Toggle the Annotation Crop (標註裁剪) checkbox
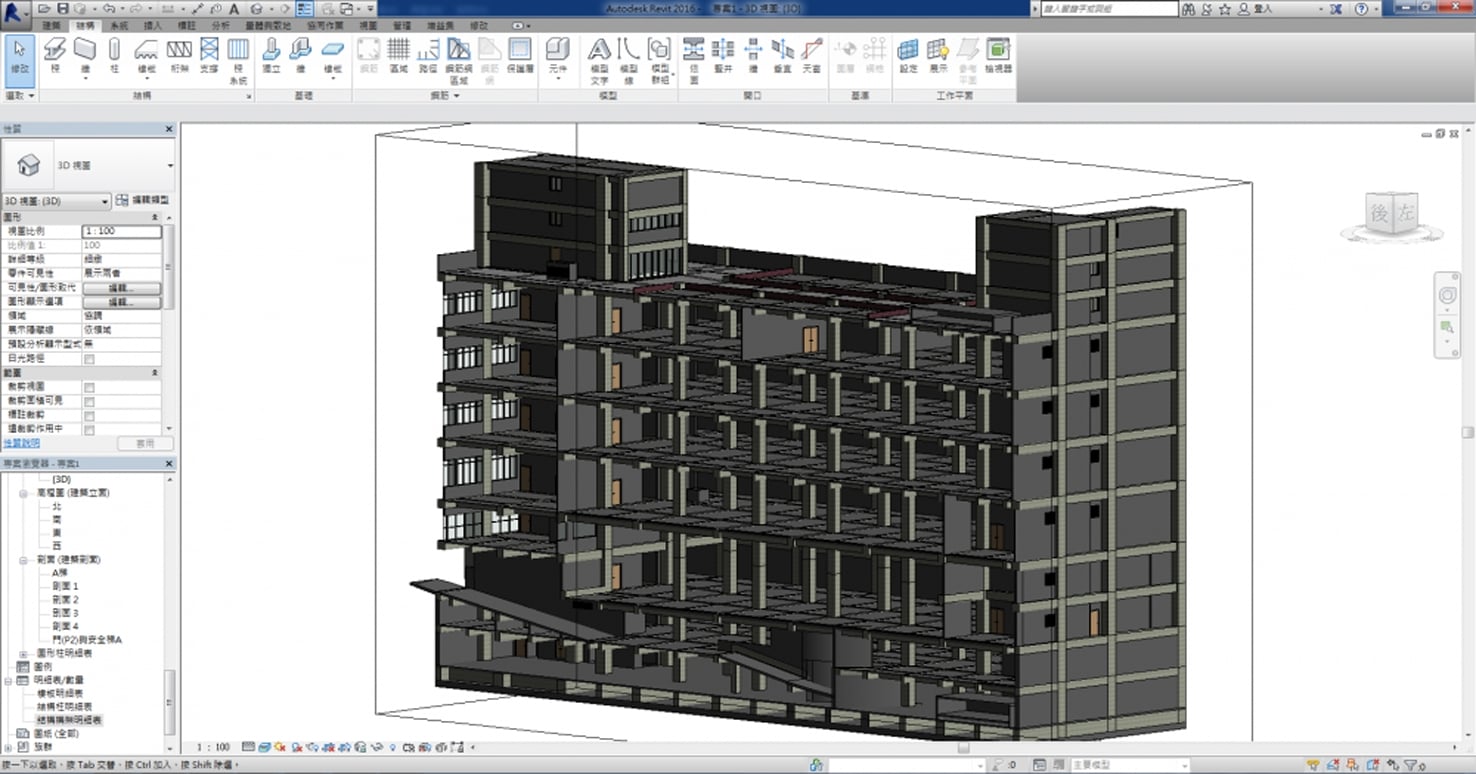Viewport: 1476px width, 774px height. [89, 415]
